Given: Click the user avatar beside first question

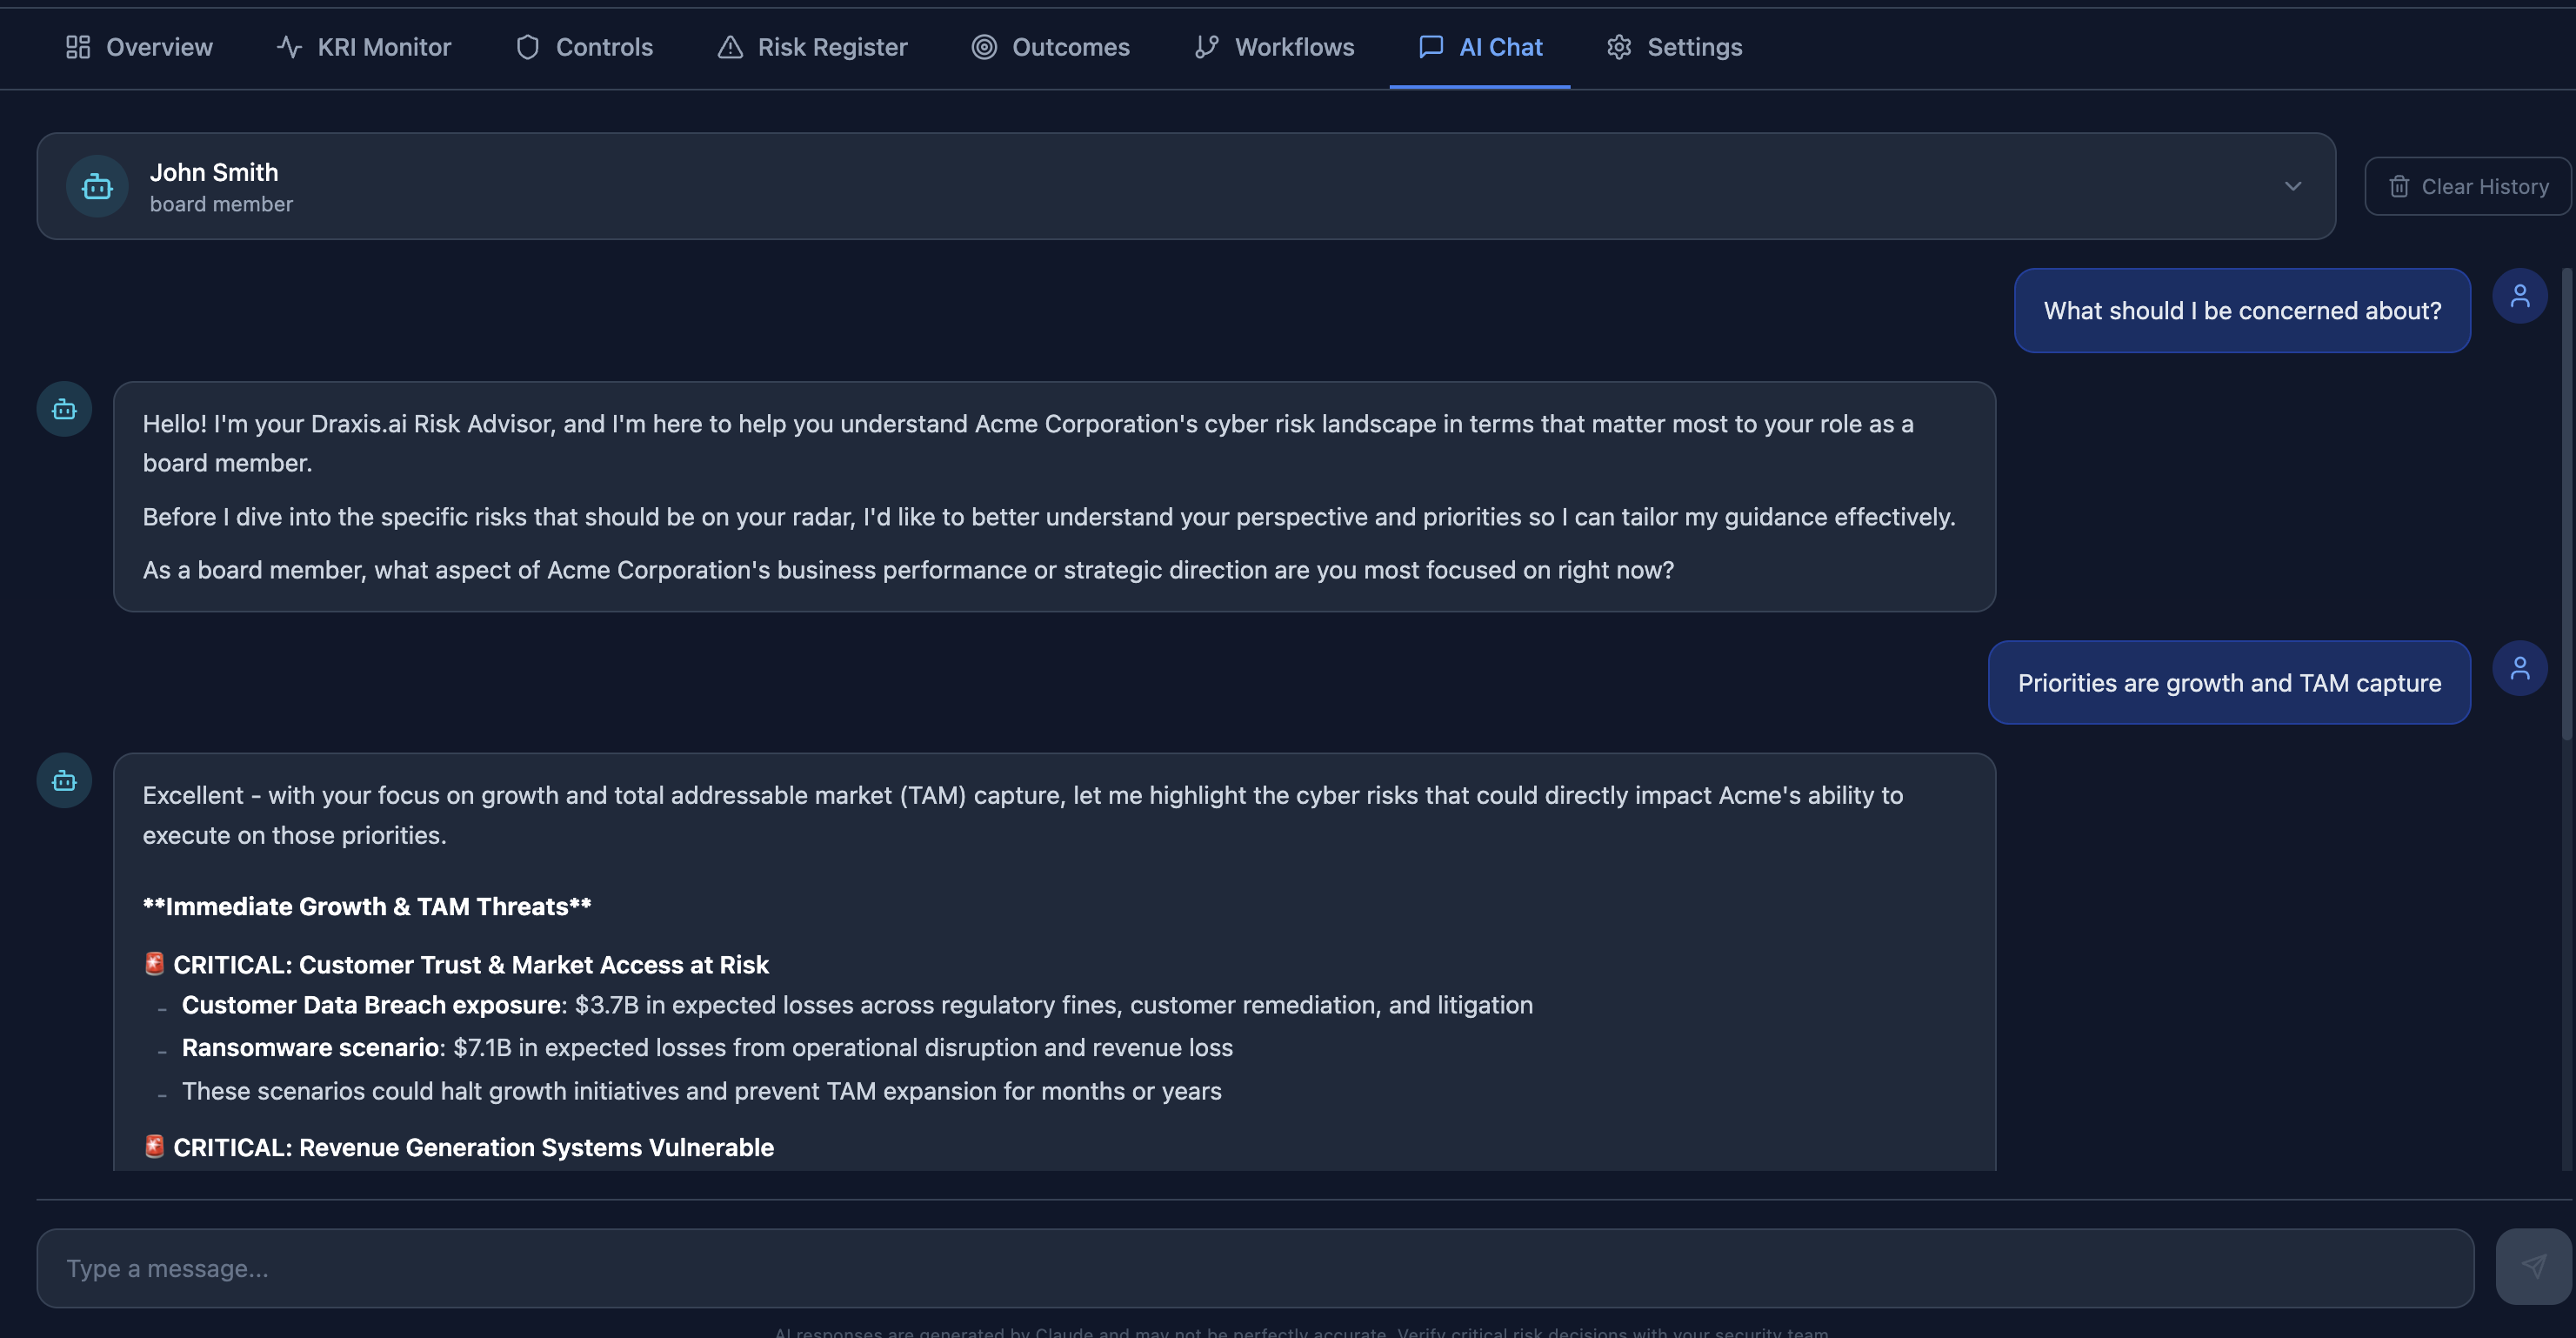Looking at the screenshot, I should point(2519,296).
